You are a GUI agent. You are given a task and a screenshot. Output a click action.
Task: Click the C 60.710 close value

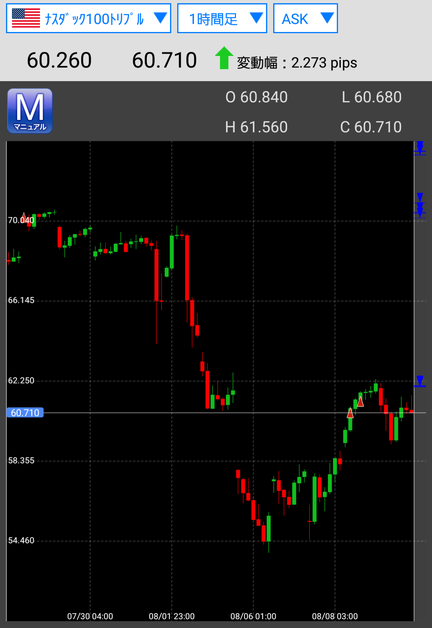click(x=371, y=127)
